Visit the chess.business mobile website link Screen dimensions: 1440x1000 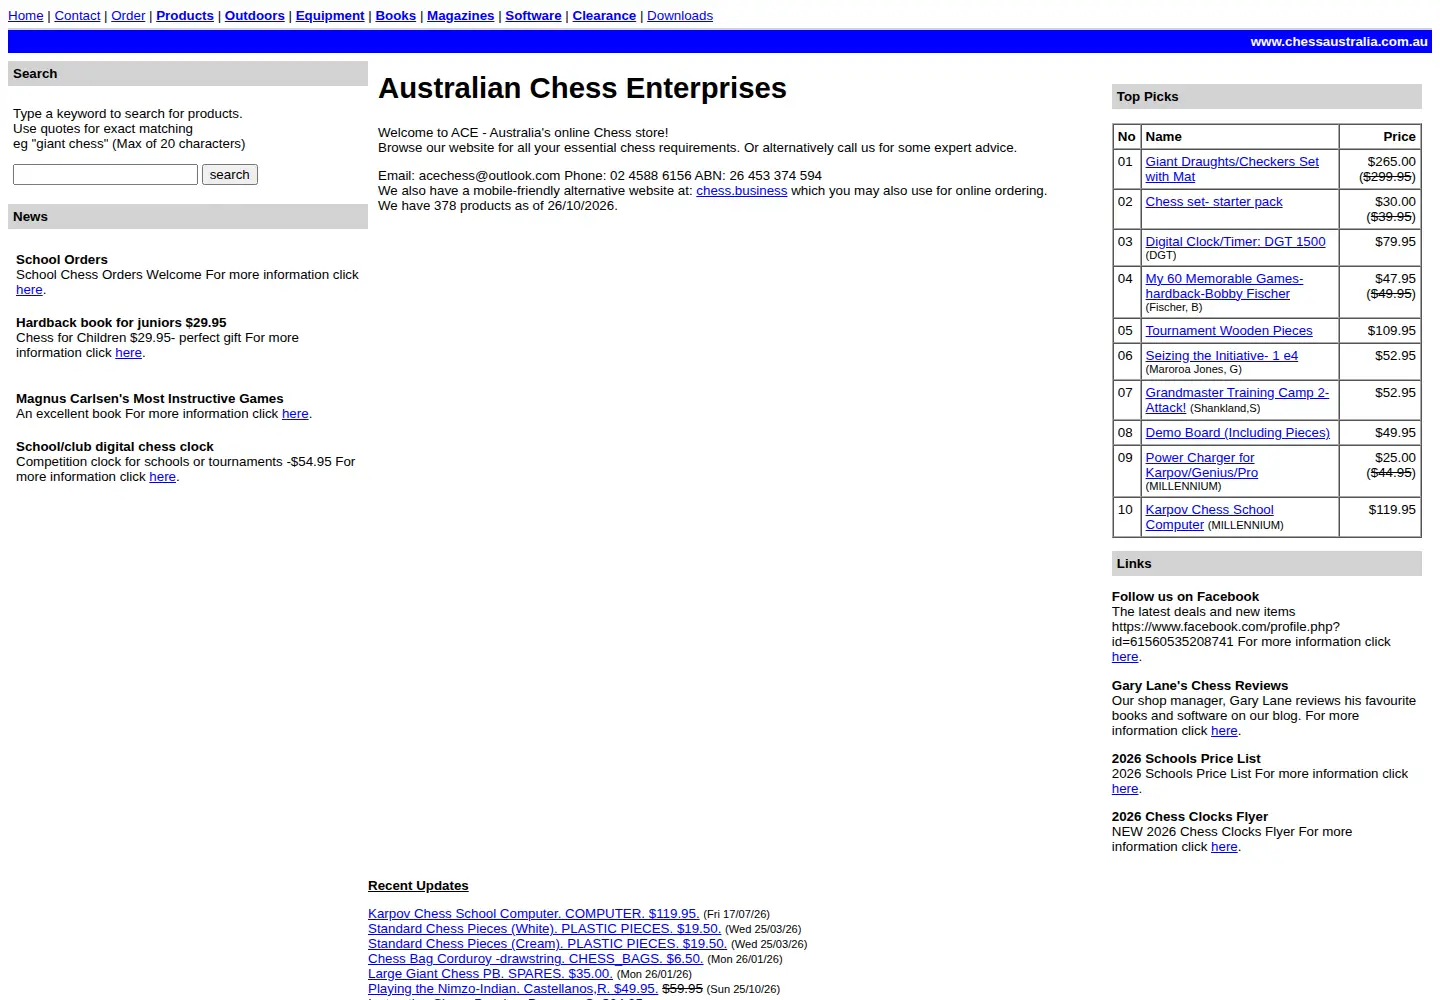[x=742, y=191]
